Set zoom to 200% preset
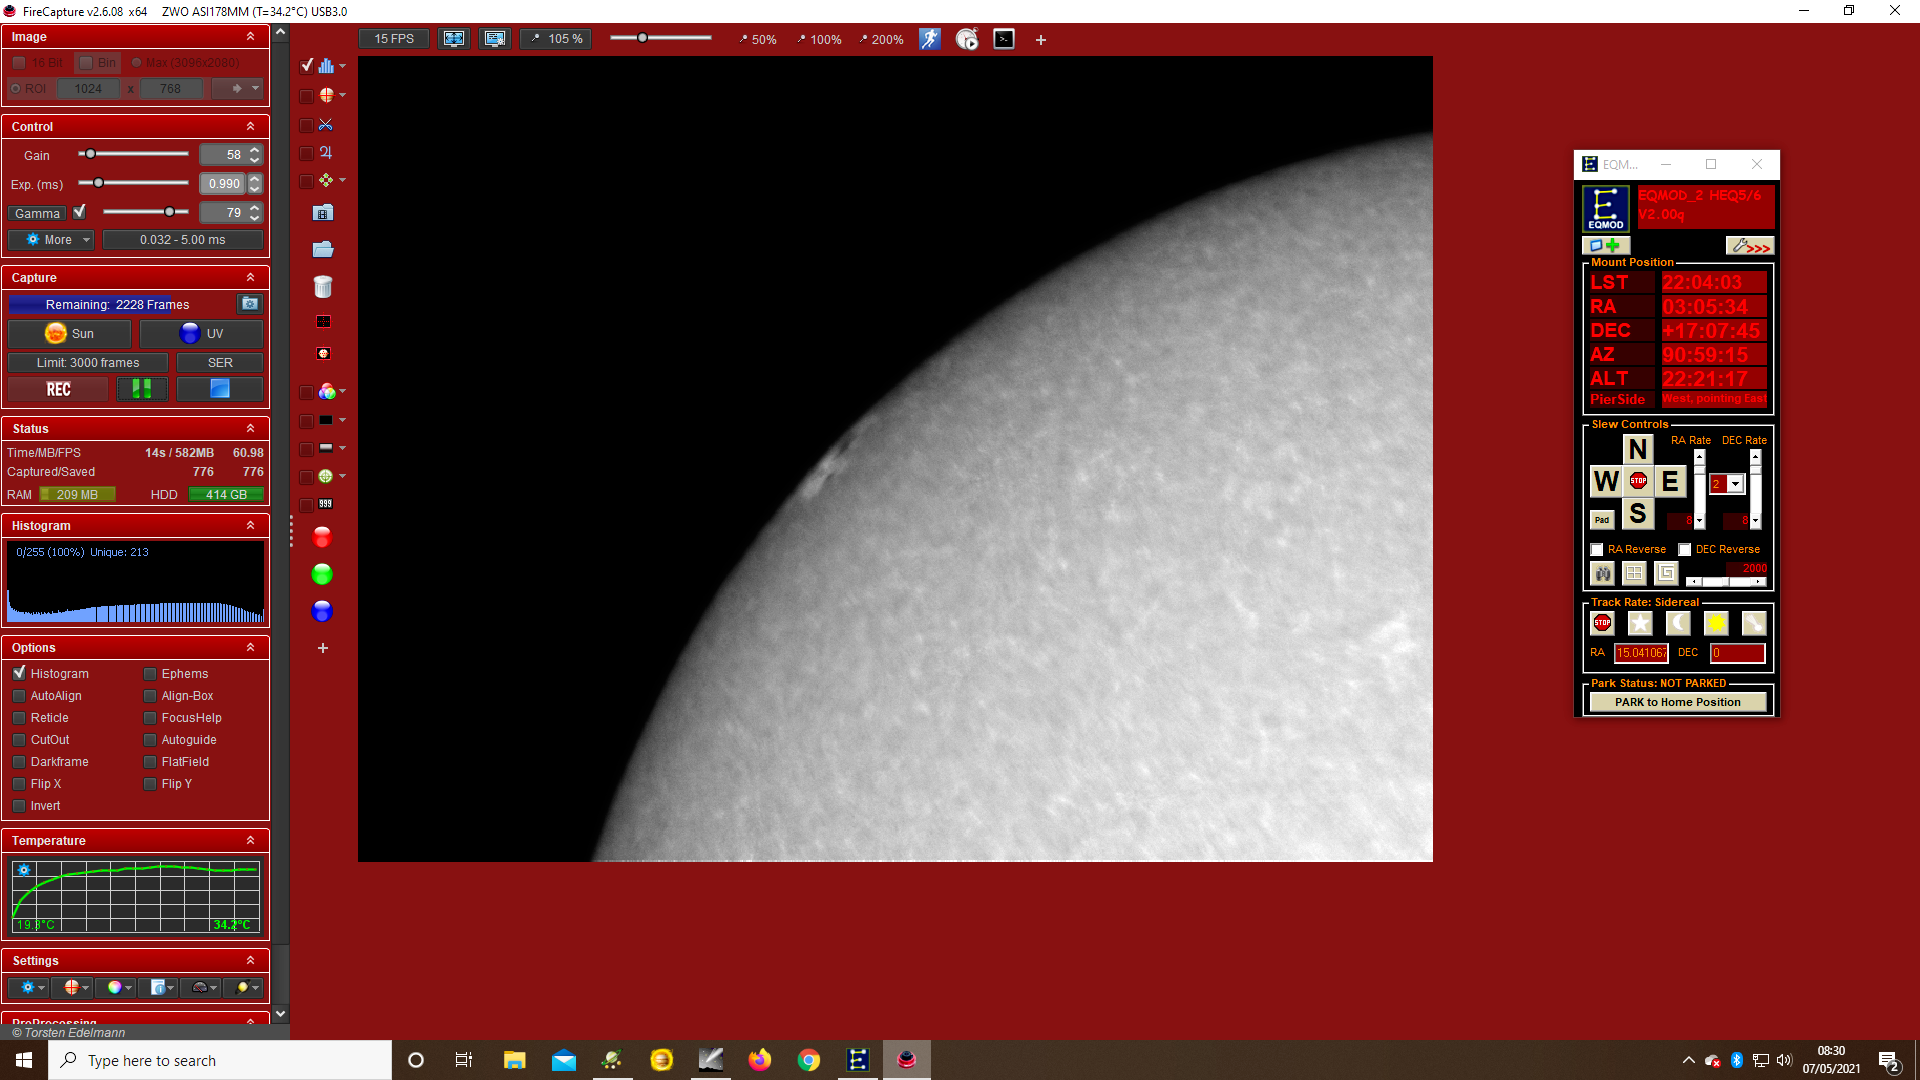 881,40
